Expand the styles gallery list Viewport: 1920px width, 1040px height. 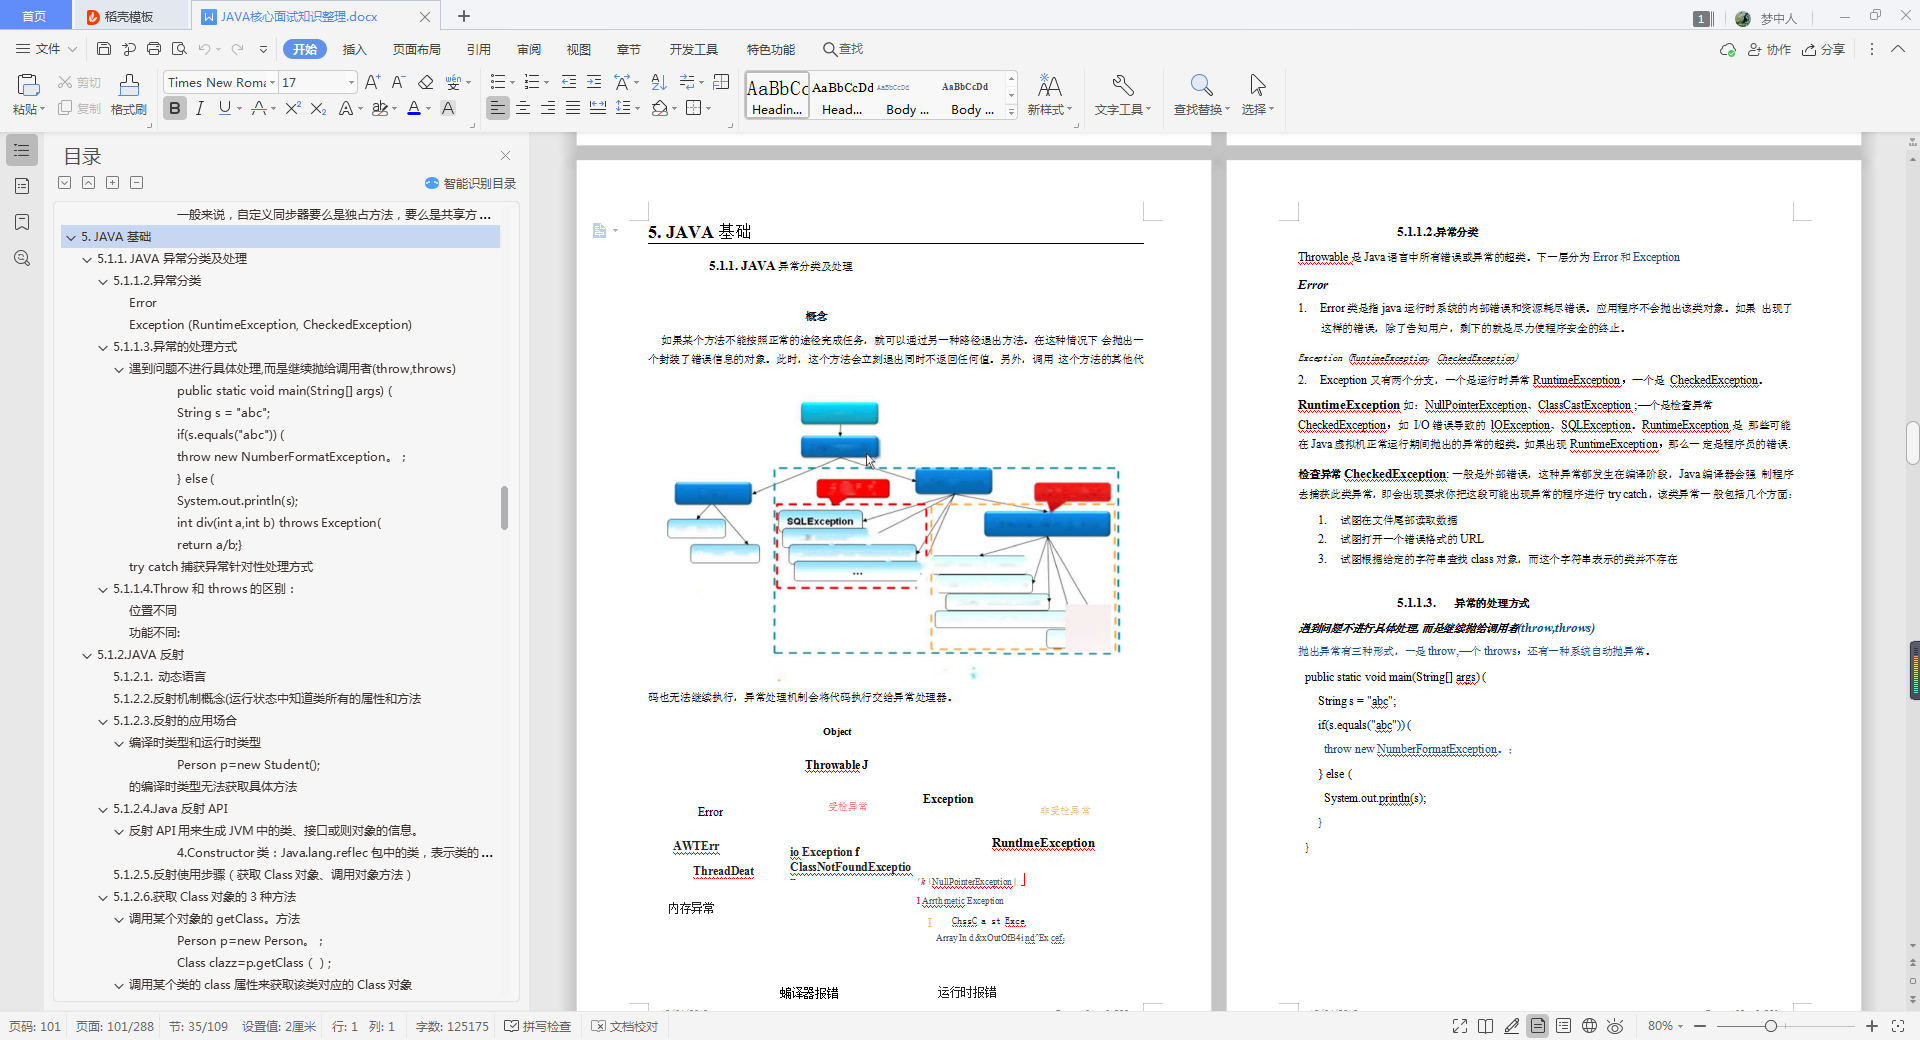1012,112
